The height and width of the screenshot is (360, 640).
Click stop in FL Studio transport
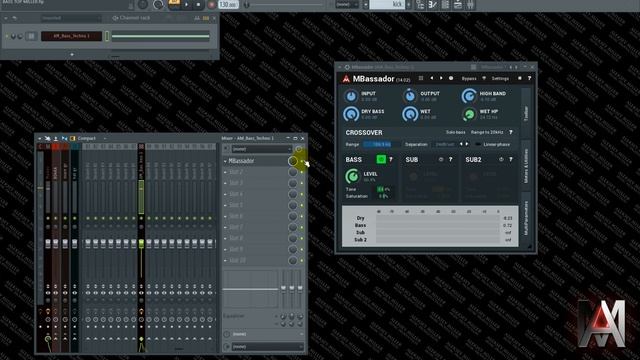tap(198, 4)
